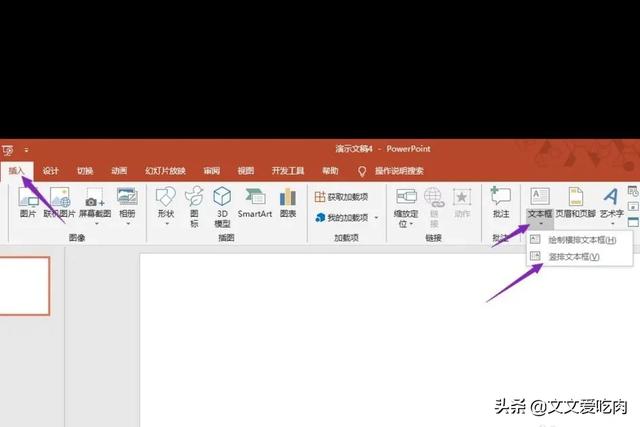This screenshot has width=640, height=427.
Task: Open the 插入 ribbon tab
Action: [x=16, y=171]
